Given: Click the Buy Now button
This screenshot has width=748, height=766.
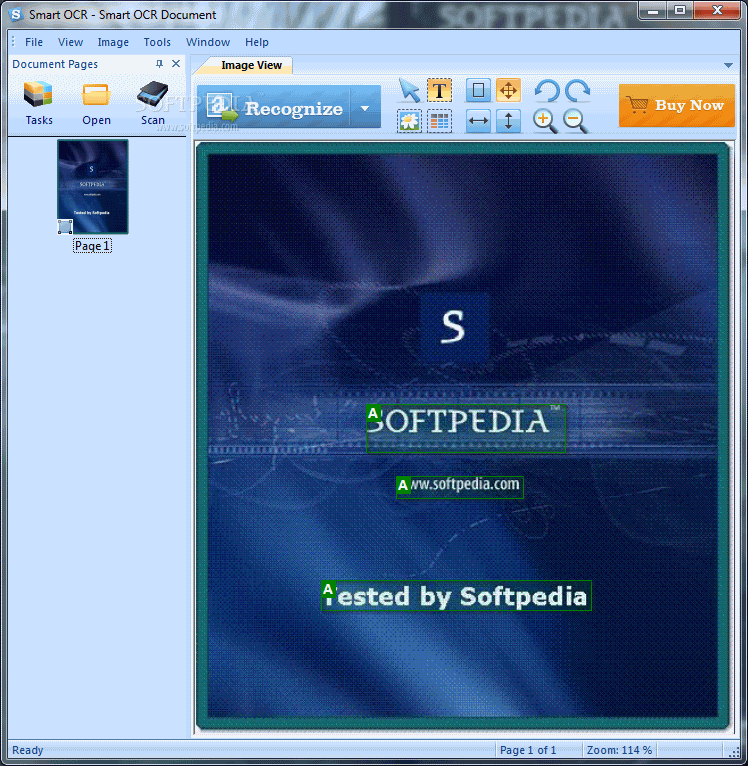Looking at the screenshot, I should [677, 106].
